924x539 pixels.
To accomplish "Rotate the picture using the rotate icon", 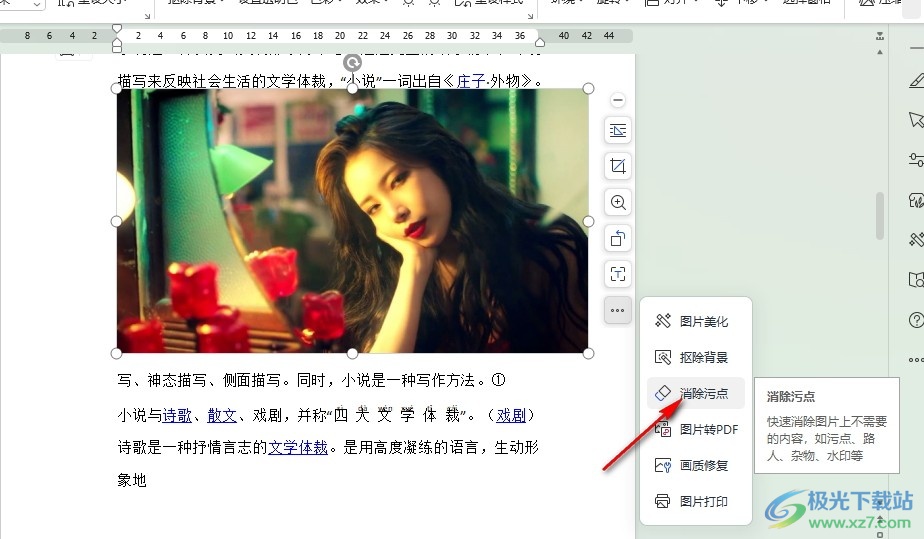I will (x=618, y=238).
